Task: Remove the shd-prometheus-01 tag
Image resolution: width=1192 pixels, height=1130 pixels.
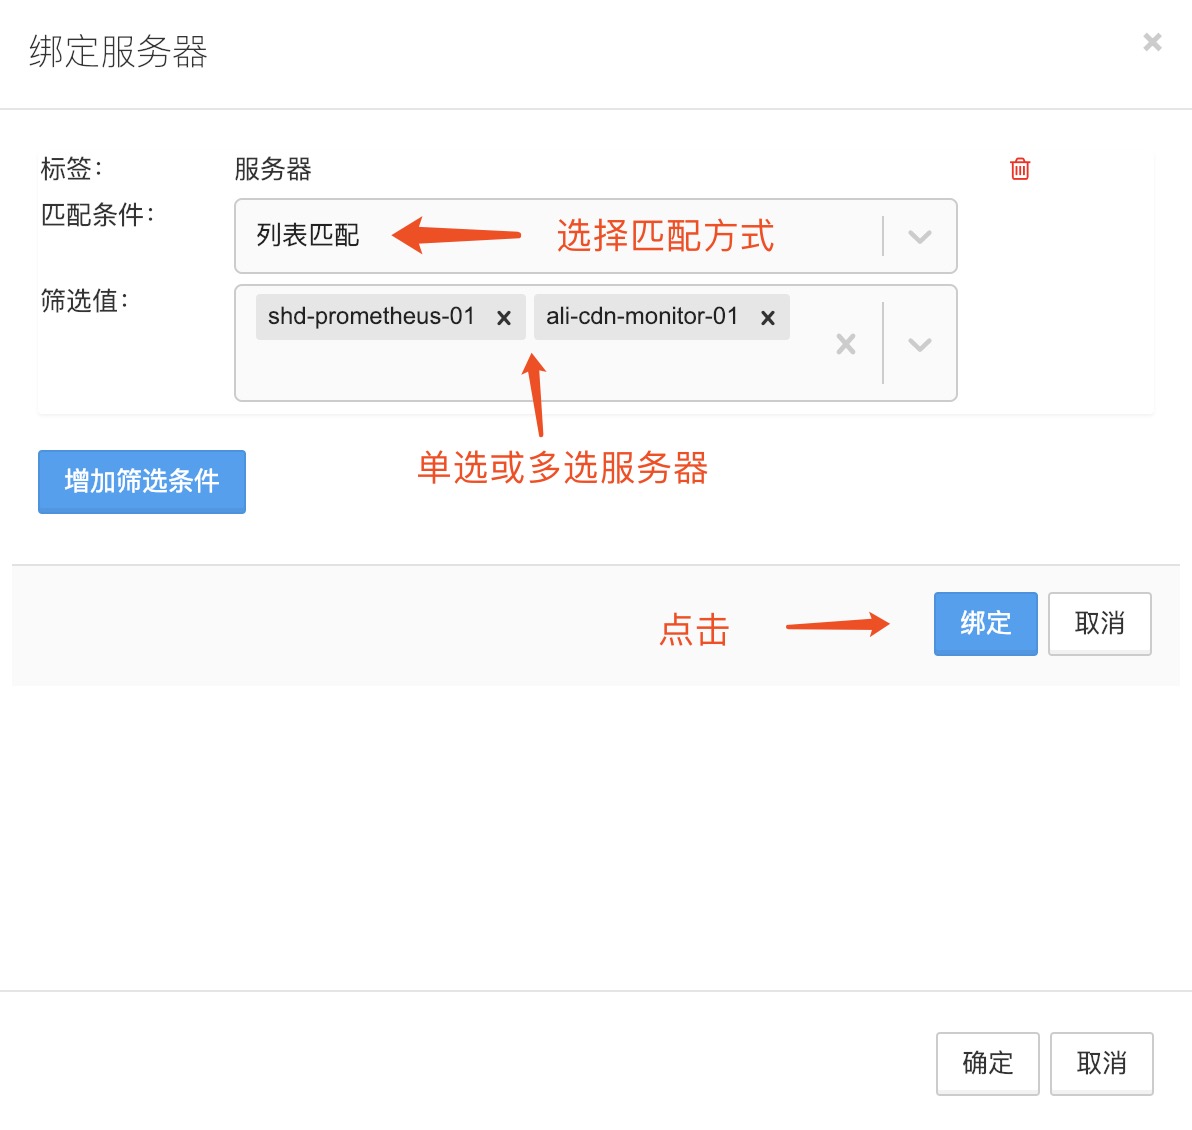Action: click(x=504, y=318)
